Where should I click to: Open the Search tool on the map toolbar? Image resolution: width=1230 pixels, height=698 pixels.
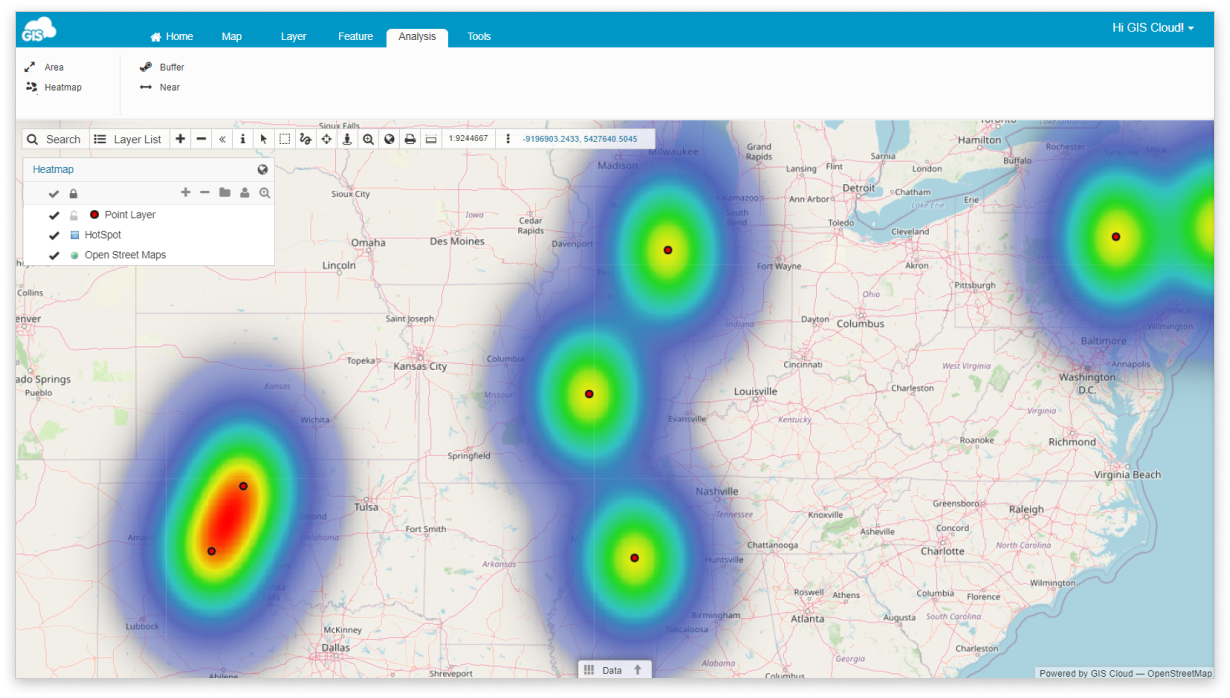pyautogui.click(x=54, y=139)
